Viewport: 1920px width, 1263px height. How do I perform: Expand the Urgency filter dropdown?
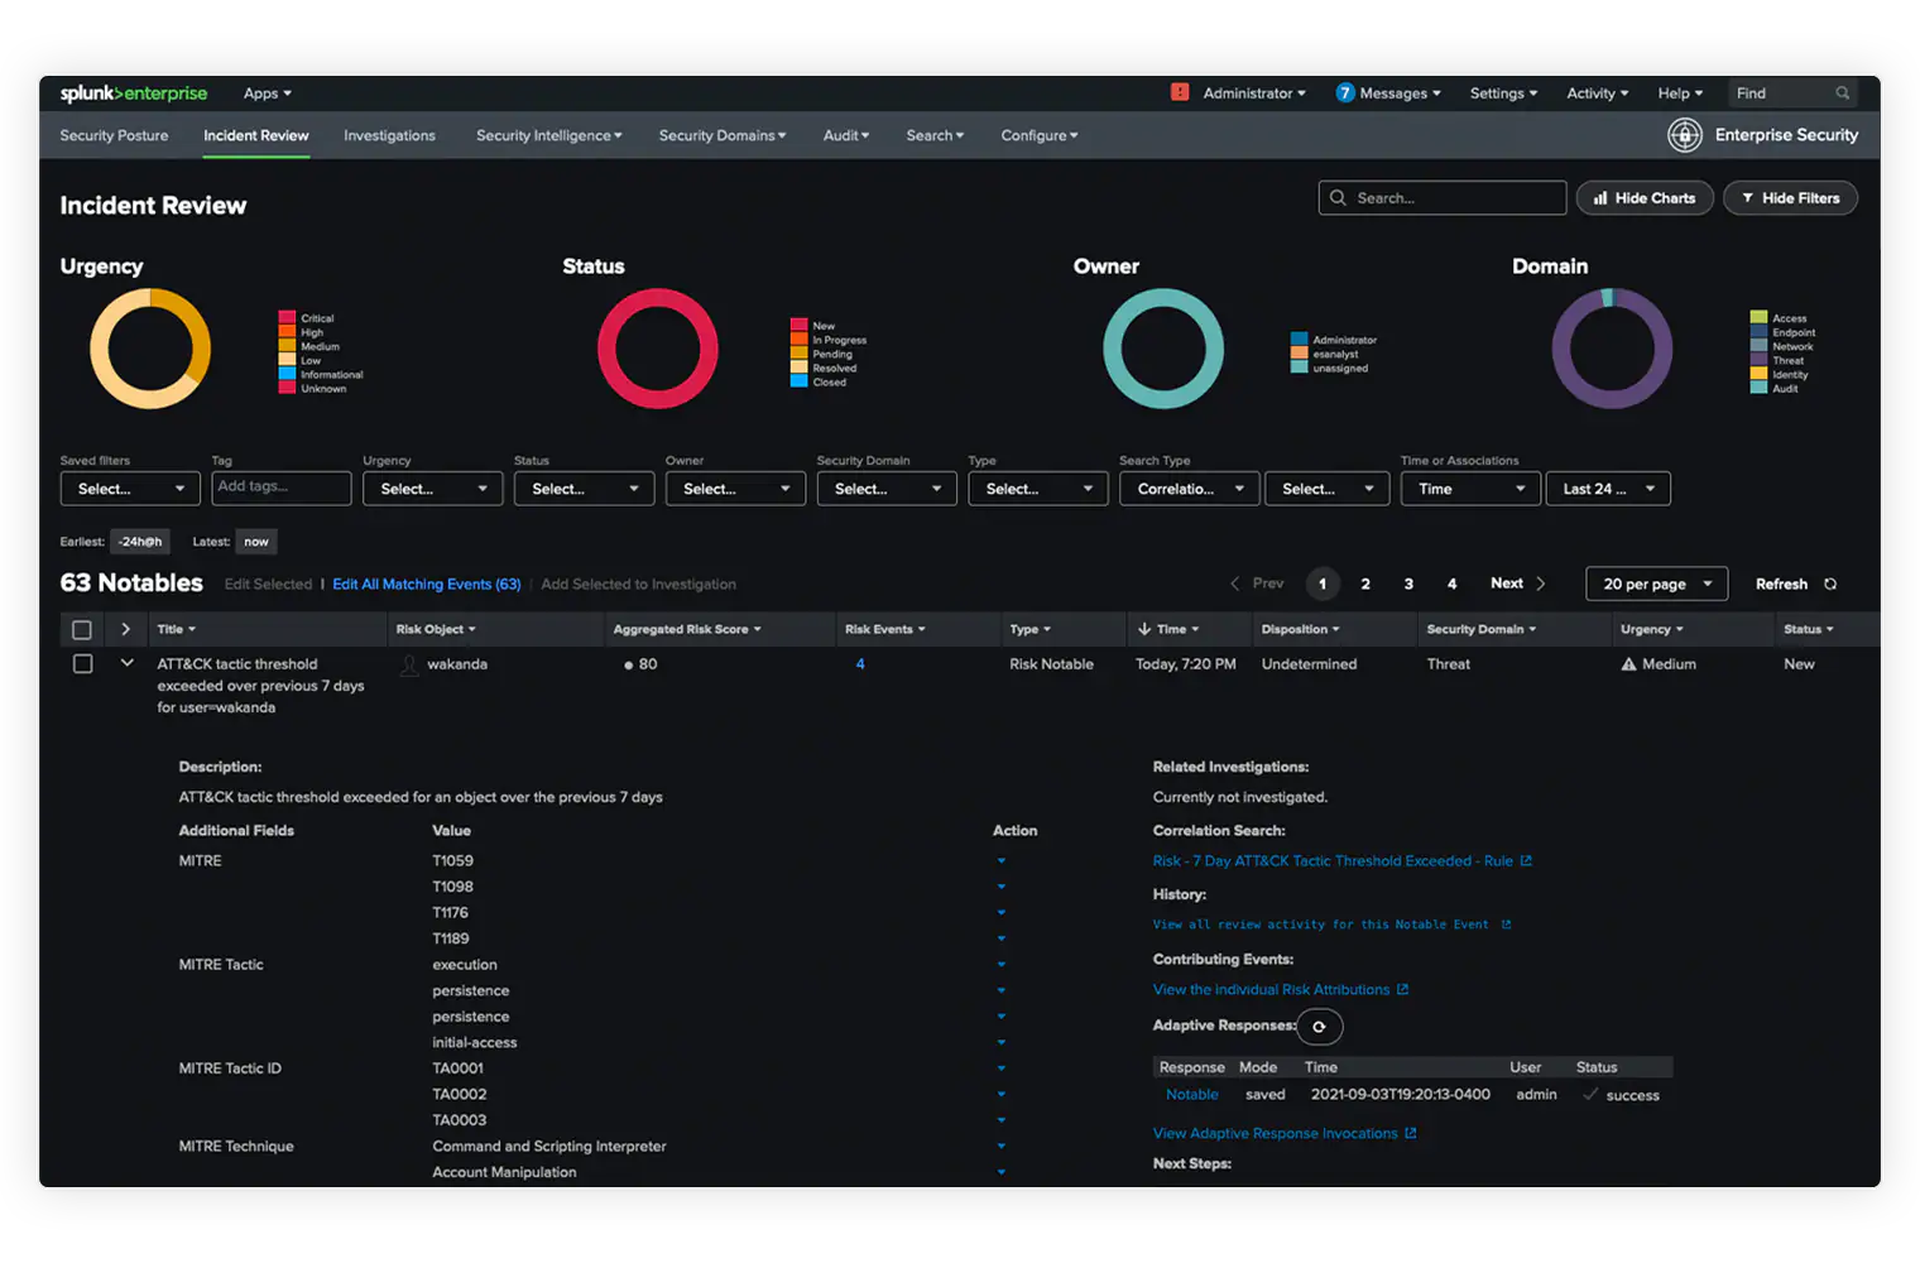(427, 488)
